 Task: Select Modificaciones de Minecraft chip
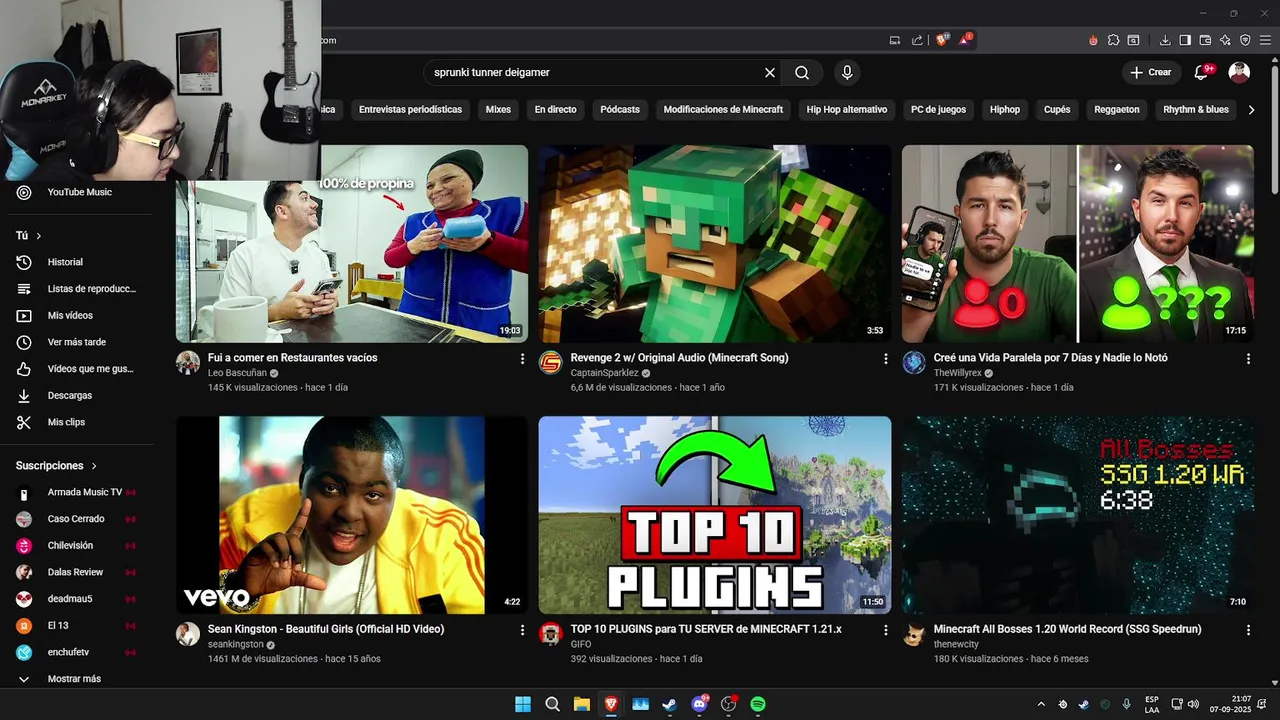pos(723,110)
